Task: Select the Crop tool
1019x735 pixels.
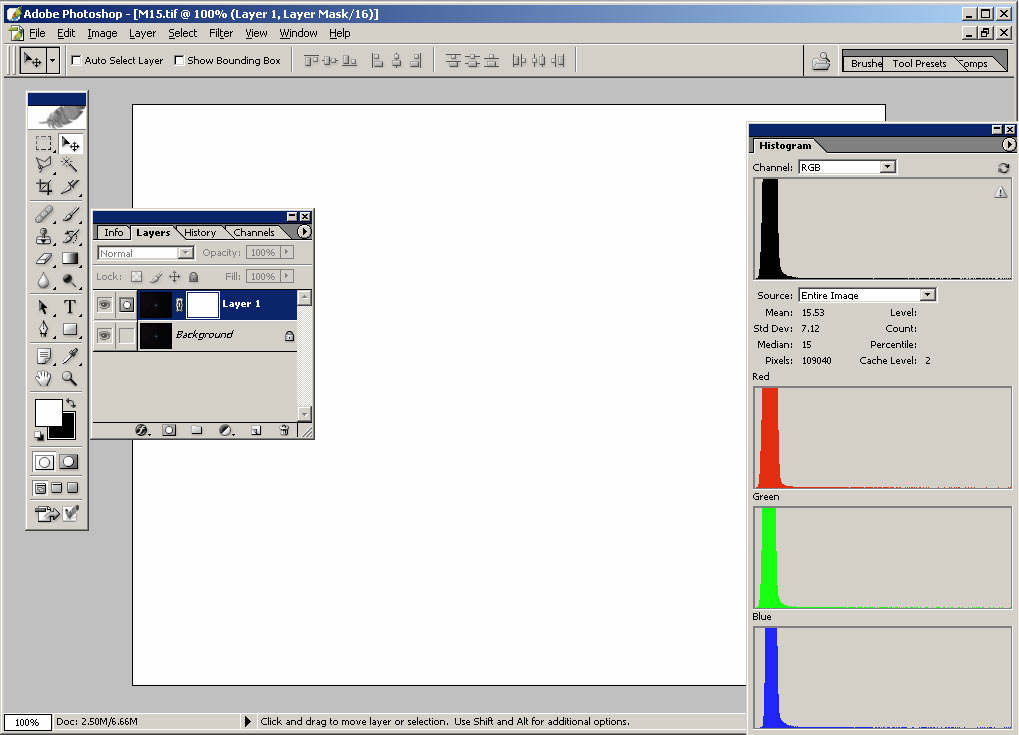Action: (44, 187)
